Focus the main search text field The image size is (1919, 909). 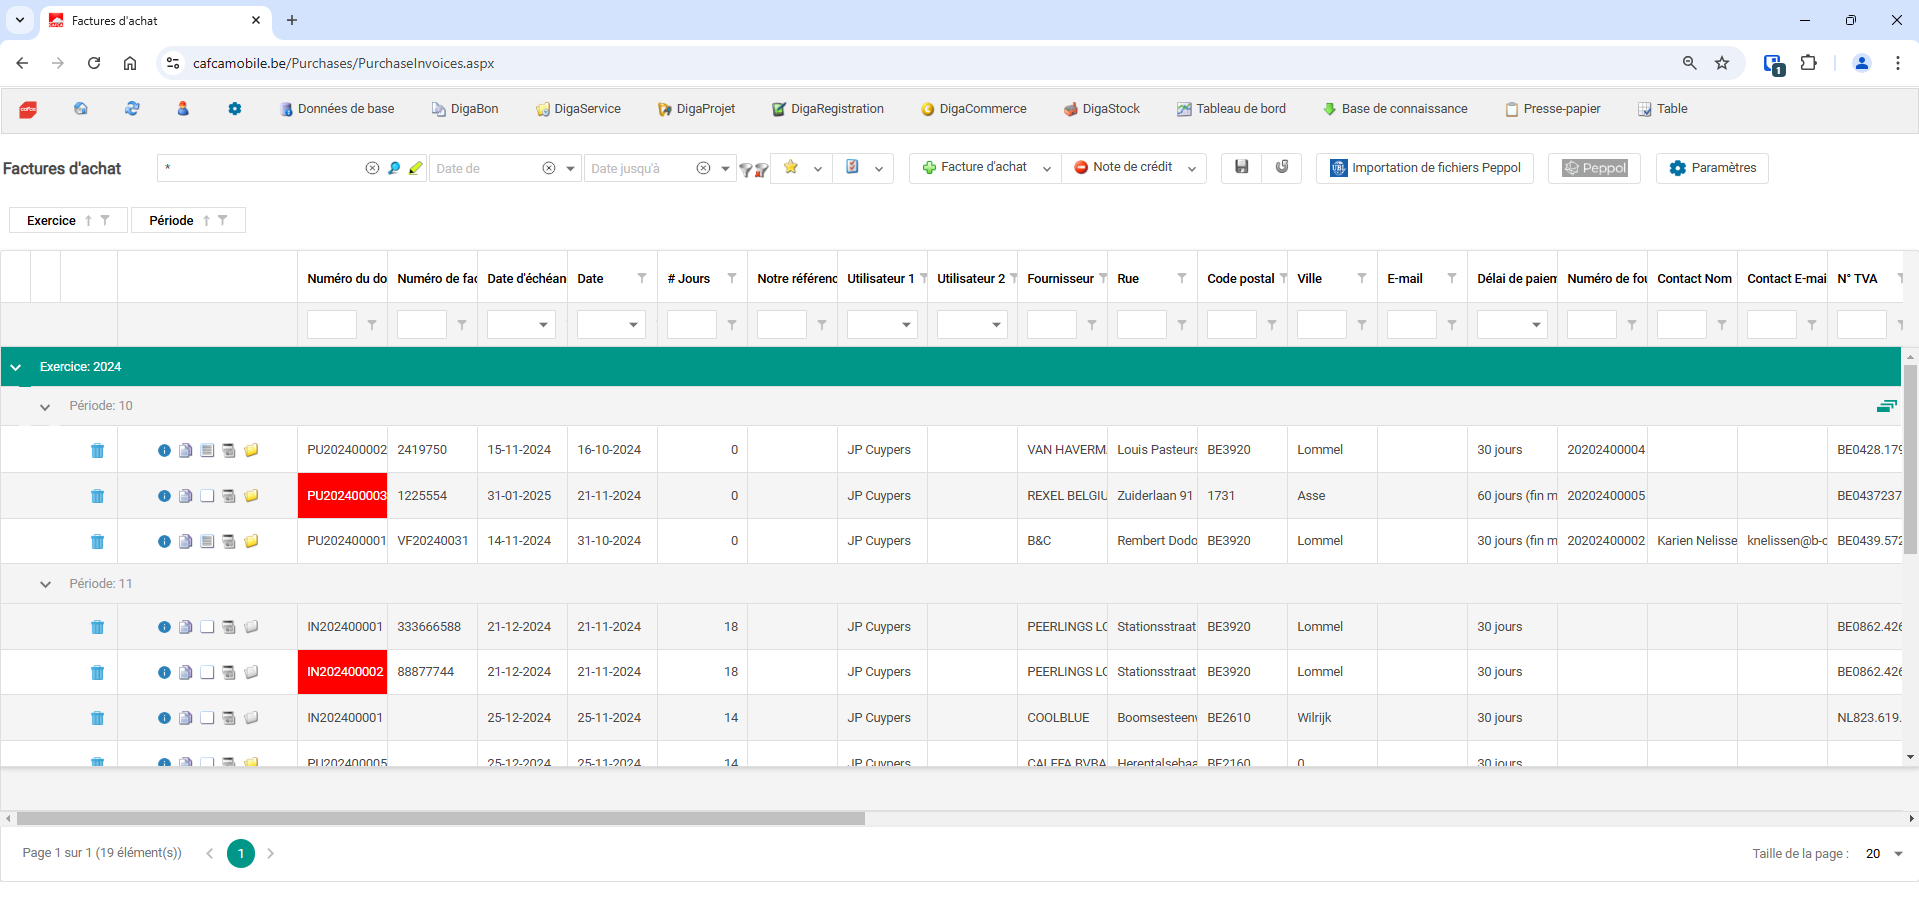(x=262, y=168)
